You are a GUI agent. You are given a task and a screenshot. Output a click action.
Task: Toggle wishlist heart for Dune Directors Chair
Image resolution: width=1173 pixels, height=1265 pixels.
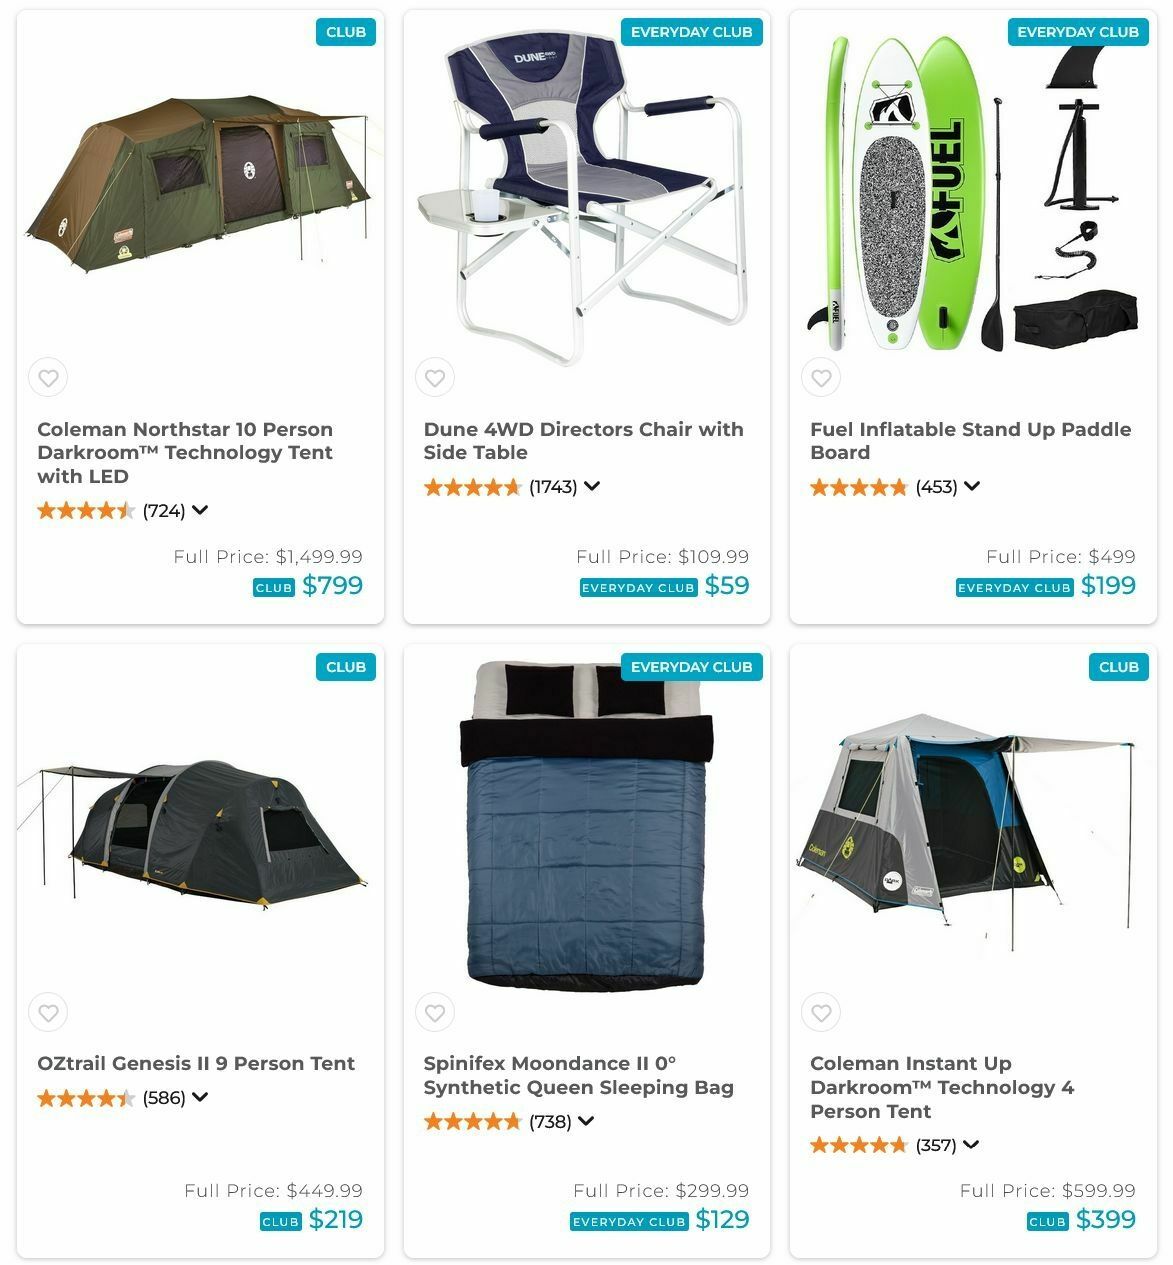(x=435, y=378)
